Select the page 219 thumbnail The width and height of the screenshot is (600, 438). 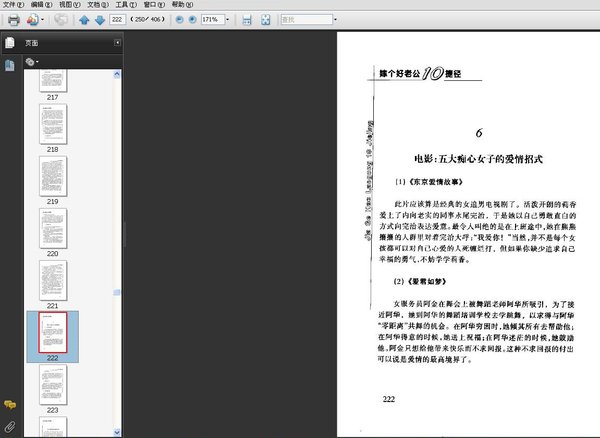pyautogui.click(x=53, y=176)
